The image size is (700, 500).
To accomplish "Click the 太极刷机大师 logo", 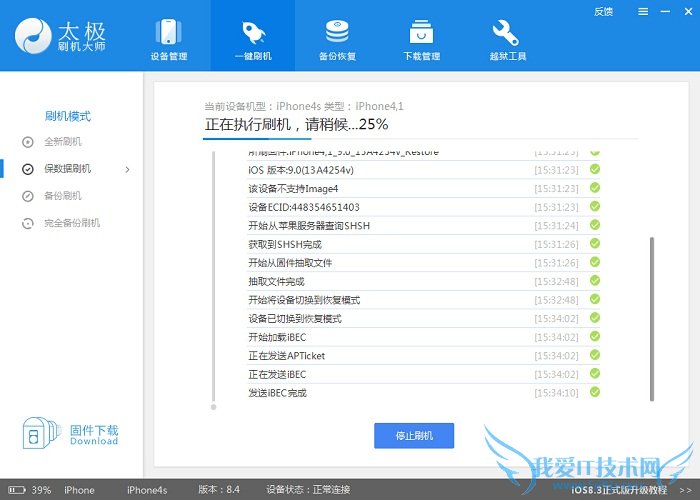I will click(60, 36).
